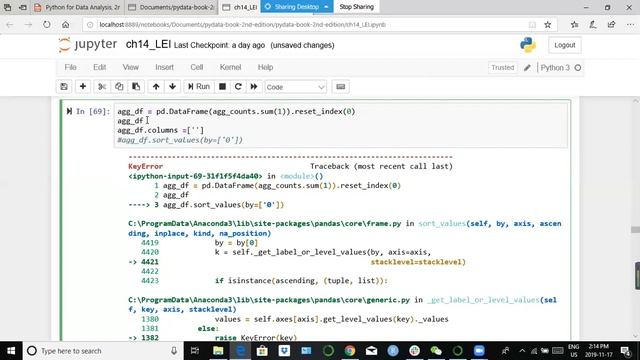Viewport: 640px width, 360px height.
Task: Open the Windows Start menu
Action: (x=11, y=351)
